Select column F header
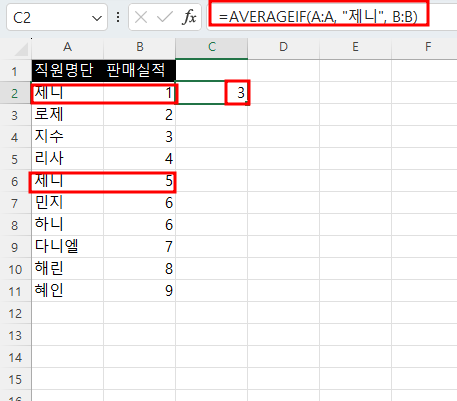 coord(424,47)
